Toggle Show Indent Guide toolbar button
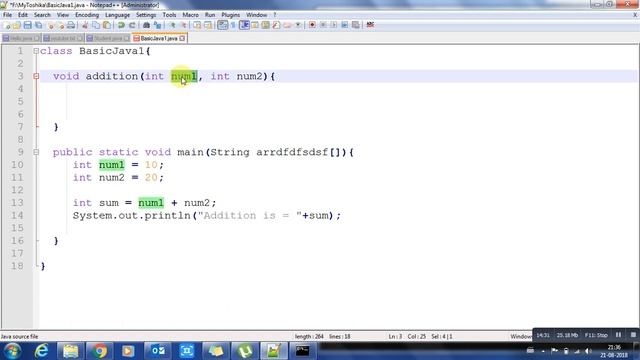Viewport: 640px width, 360px height. [244, 25]
